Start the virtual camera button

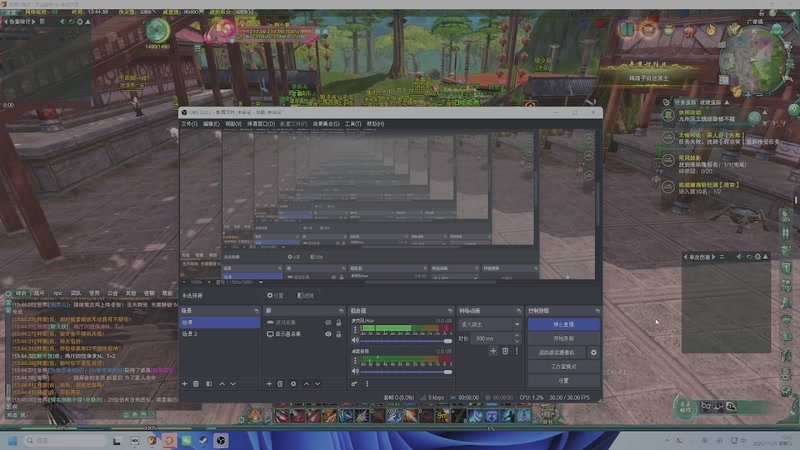(x=557, y=353)
